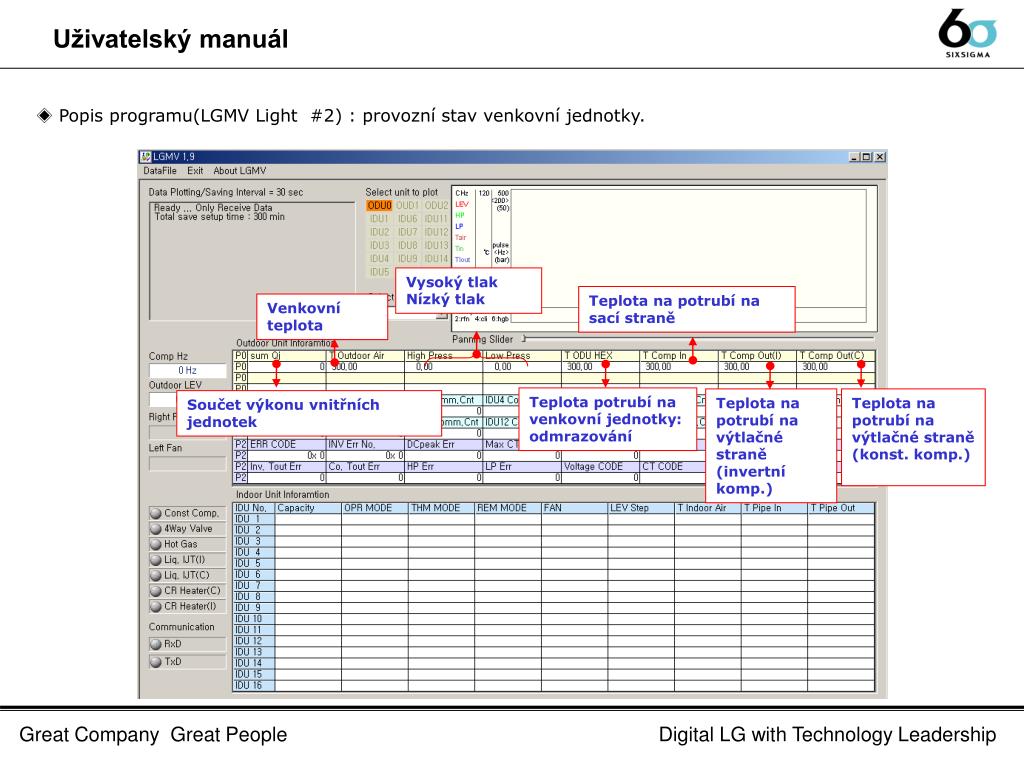The image size is (1024, 768).
Task: Click the T Pipe Out column header
Action: point(841,508)
